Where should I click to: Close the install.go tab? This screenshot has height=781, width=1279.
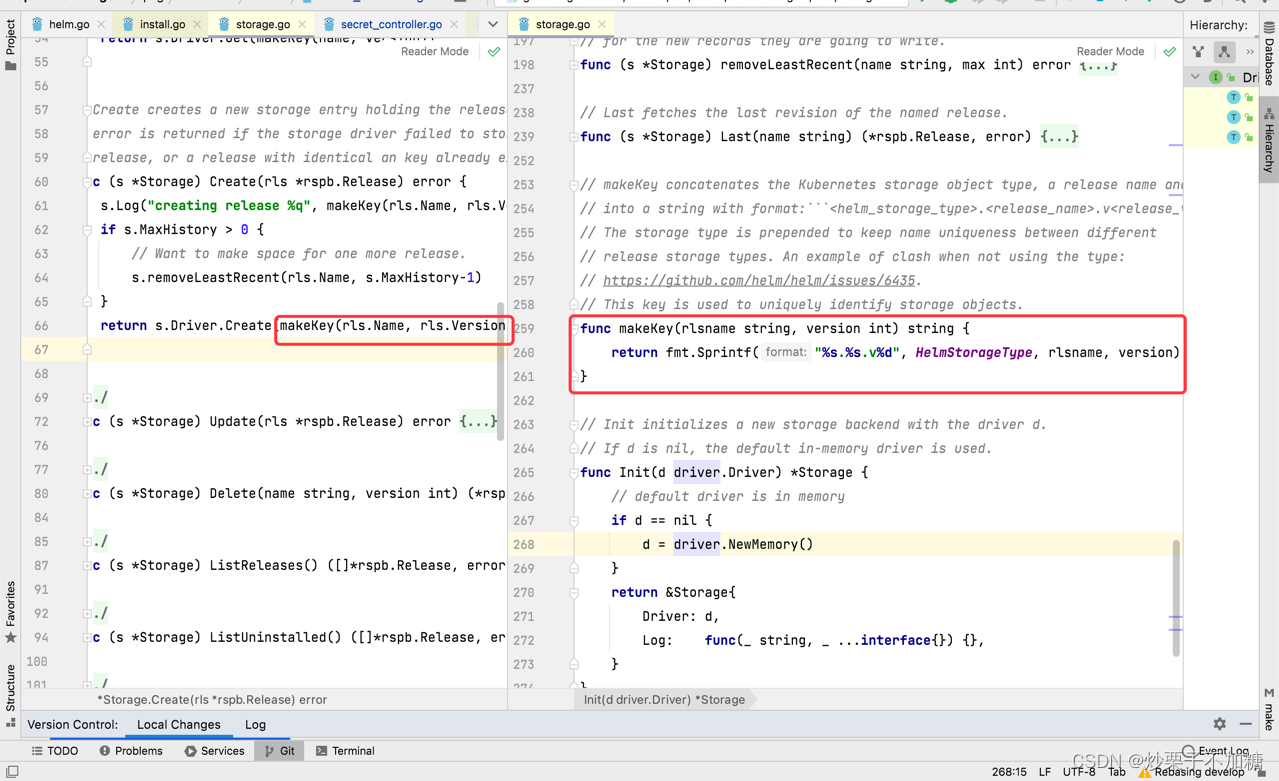197,24
